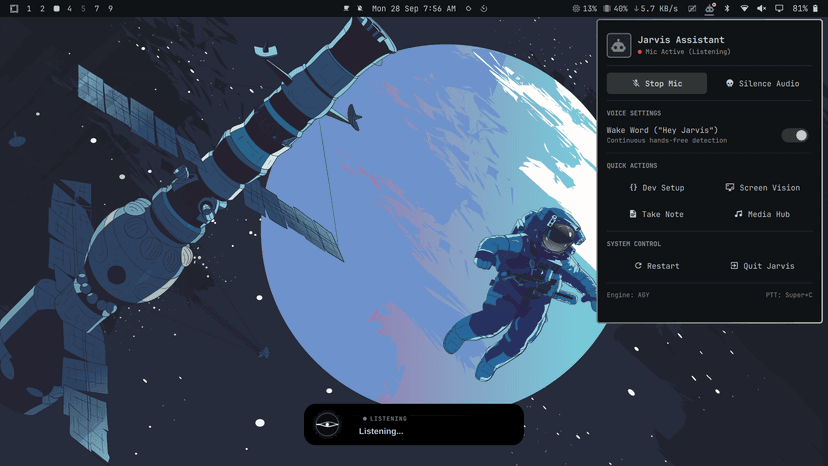Restart Jarvis from System Control
828x466 pixels.
click(x=656, y=266)
